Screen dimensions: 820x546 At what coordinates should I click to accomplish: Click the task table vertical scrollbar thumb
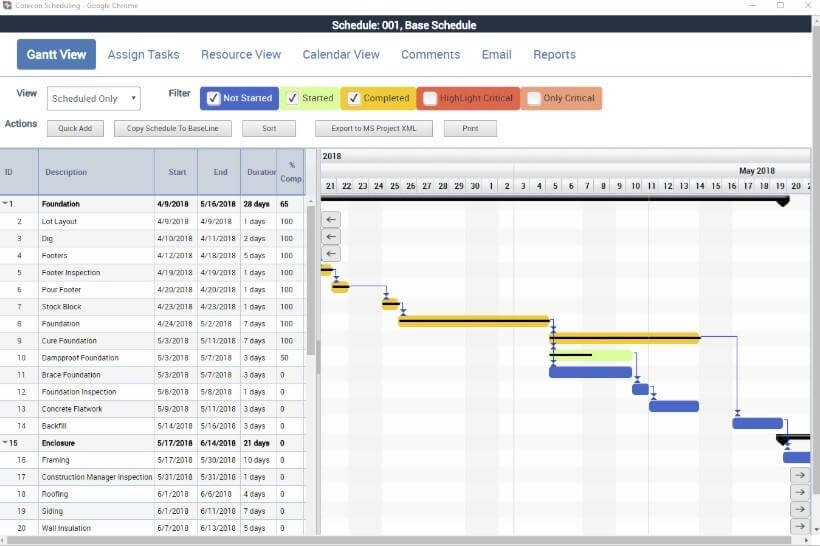coord(311,280)
